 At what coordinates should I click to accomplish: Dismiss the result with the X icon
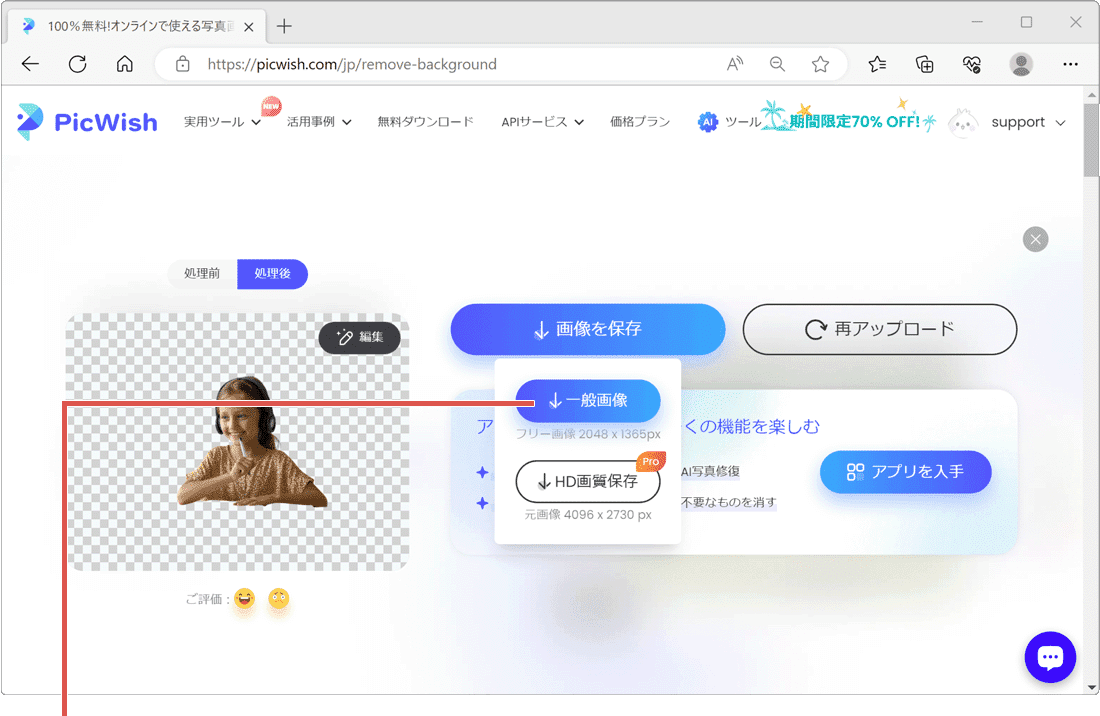click(x=1035, y=239)
